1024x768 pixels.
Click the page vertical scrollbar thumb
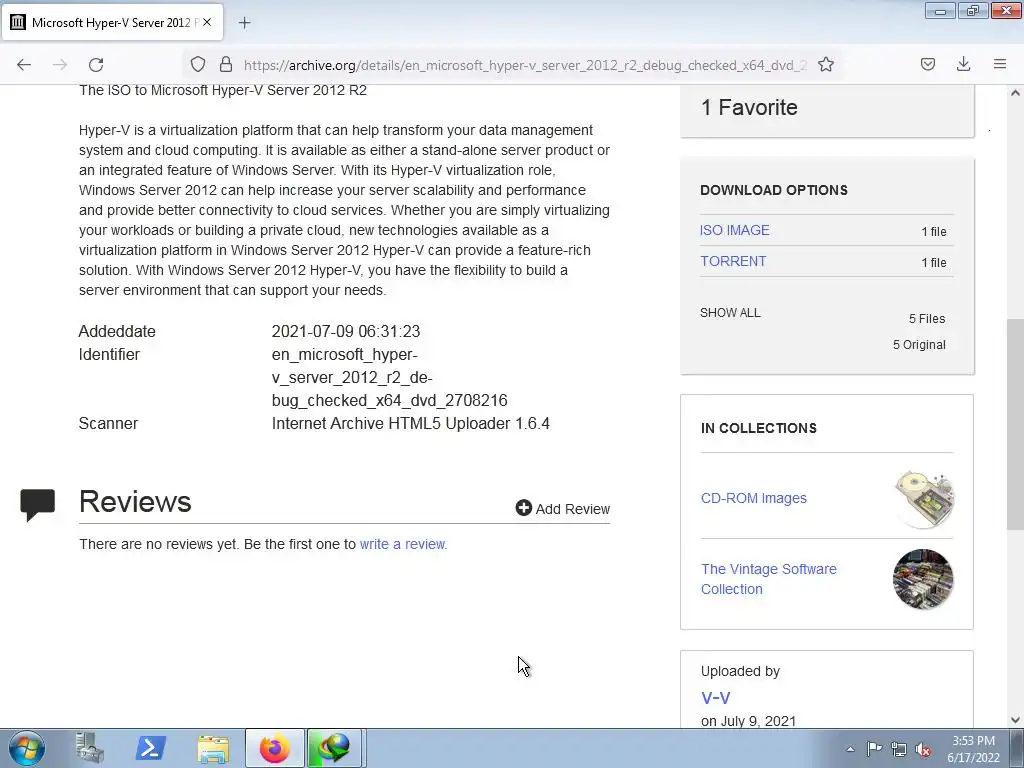[1015, 424]
